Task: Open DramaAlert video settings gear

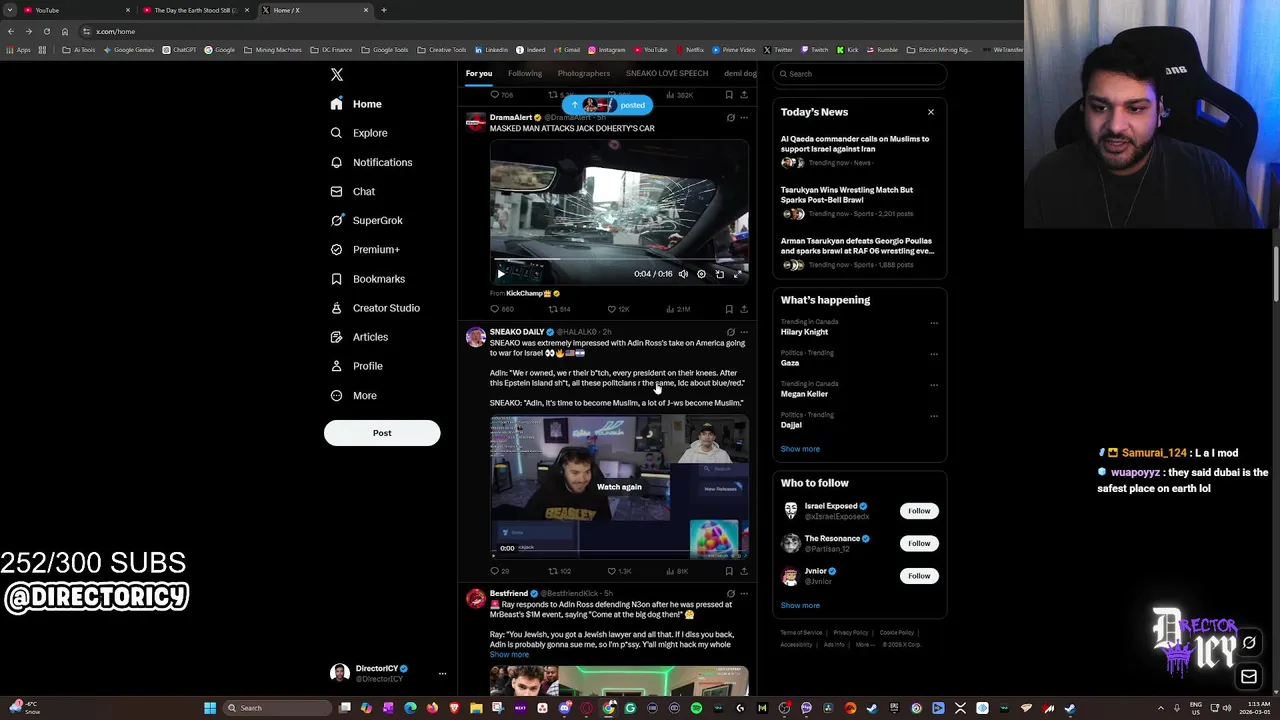Action: (701, 274)
